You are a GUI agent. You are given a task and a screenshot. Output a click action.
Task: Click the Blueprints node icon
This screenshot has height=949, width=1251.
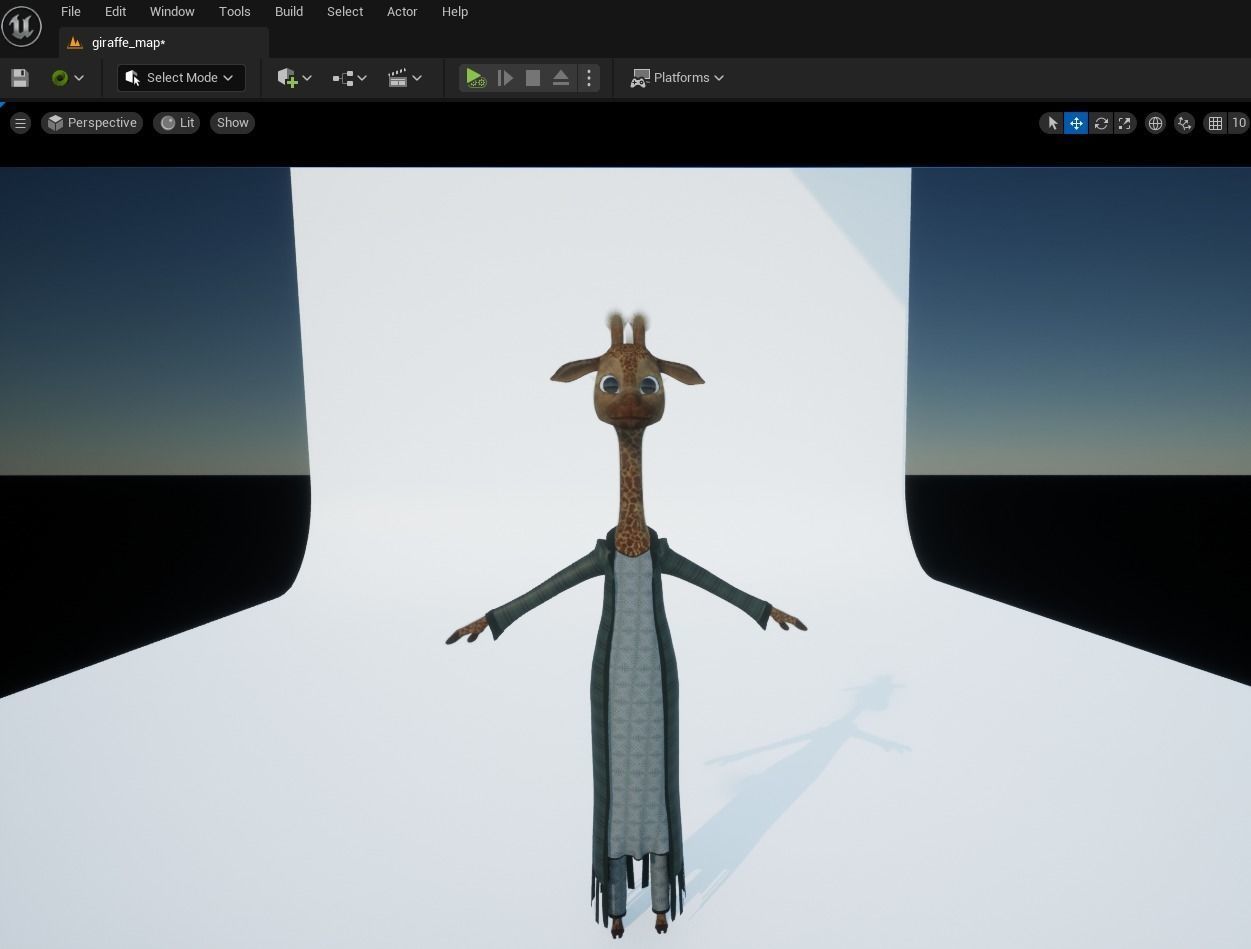click(x=343, y=78)
